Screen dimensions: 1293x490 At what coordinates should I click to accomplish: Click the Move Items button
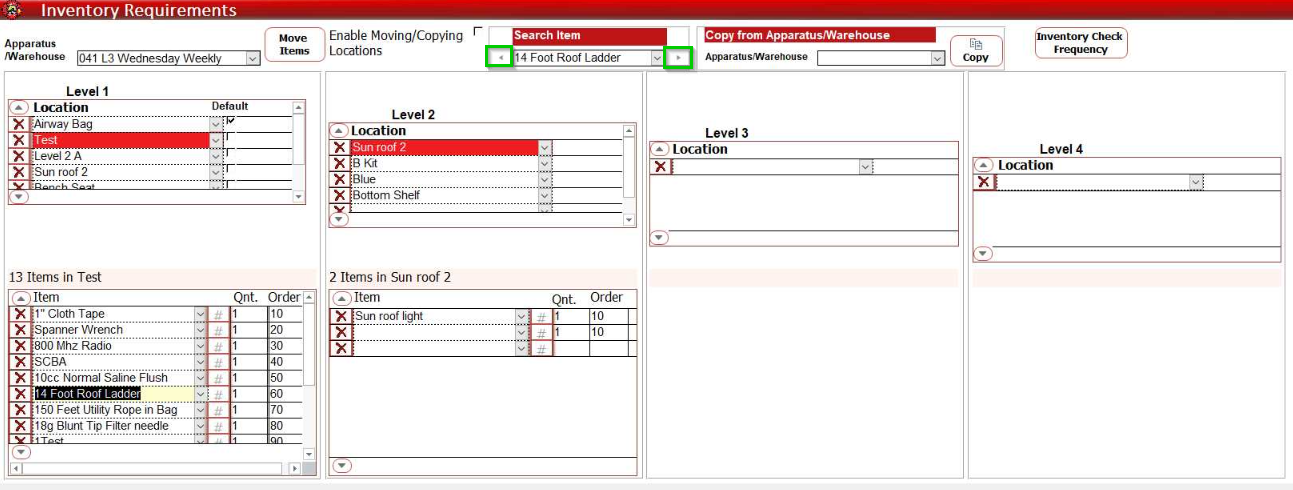tap(294, 45)
